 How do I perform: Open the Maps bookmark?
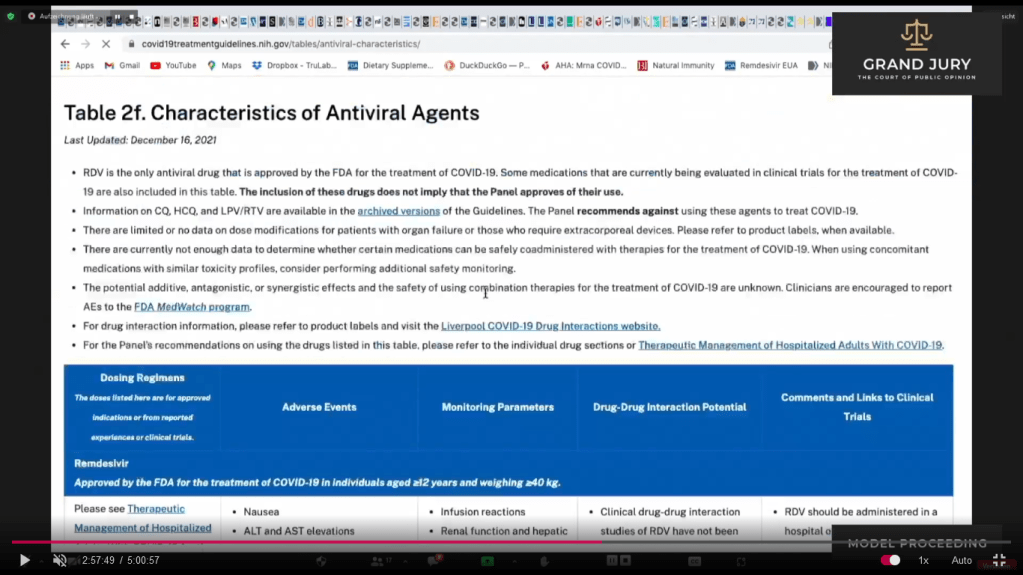pyautogui.click(x=224, y=66)
